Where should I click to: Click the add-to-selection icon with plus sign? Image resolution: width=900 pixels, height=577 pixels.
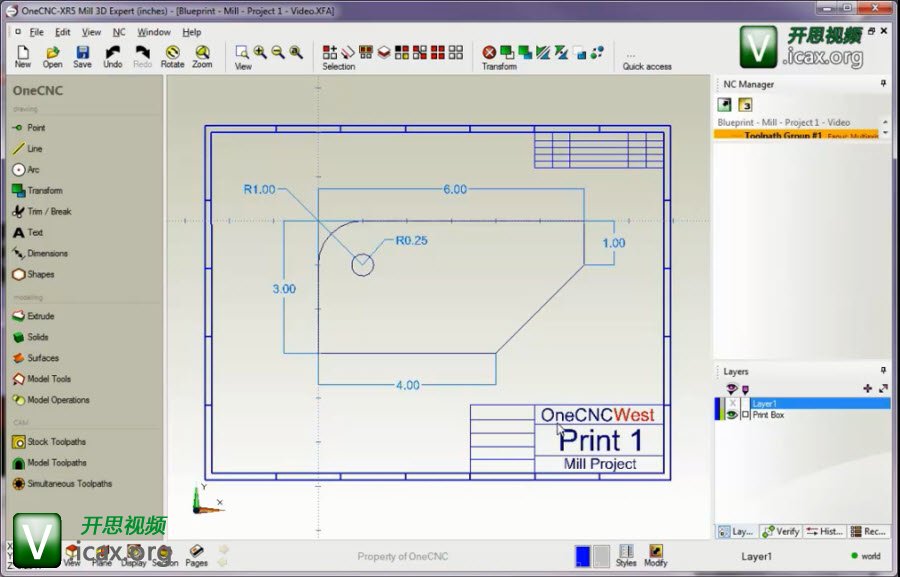329,52
